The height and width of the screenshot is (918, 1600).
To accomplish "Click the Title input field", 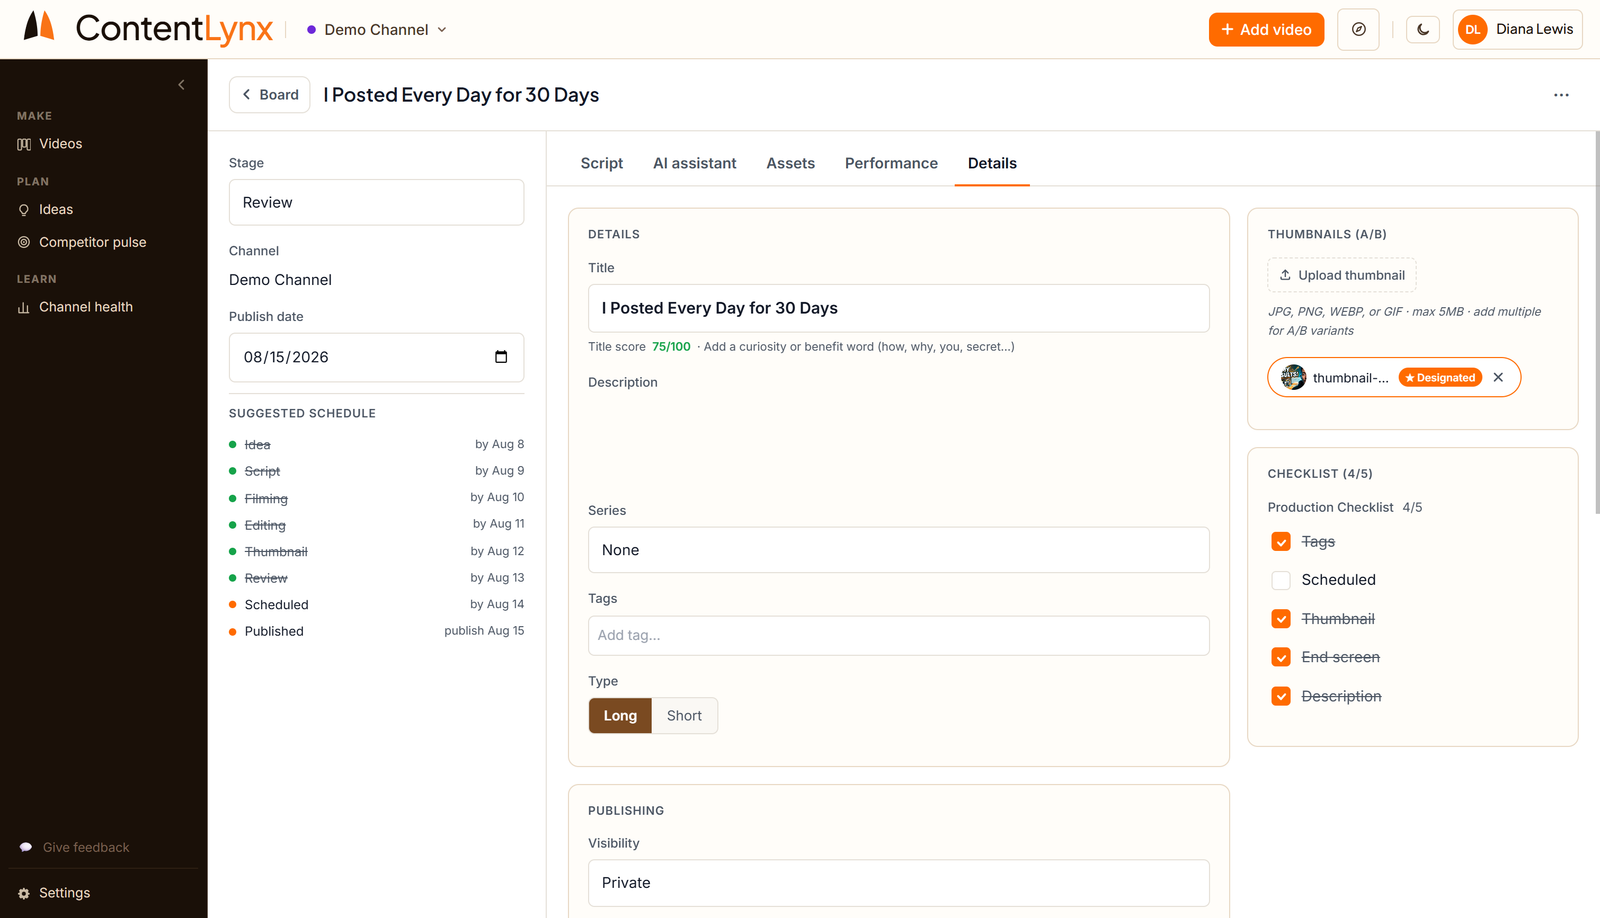I will [898, 308].
